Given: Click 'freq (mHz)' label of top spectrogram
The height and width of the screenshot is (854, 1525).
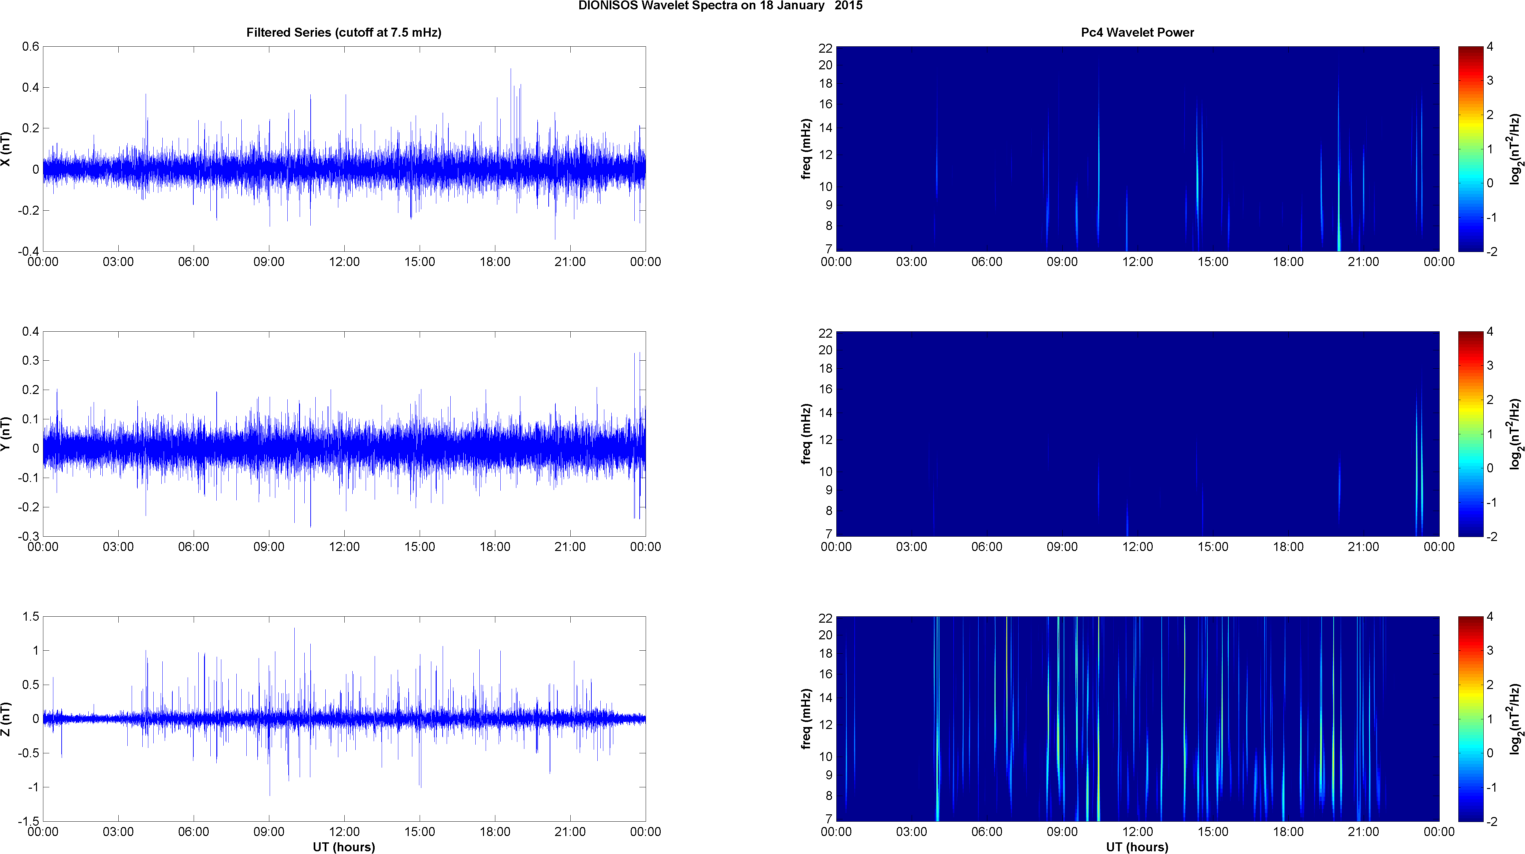Looking at the screenshot, I should [806, 149].
